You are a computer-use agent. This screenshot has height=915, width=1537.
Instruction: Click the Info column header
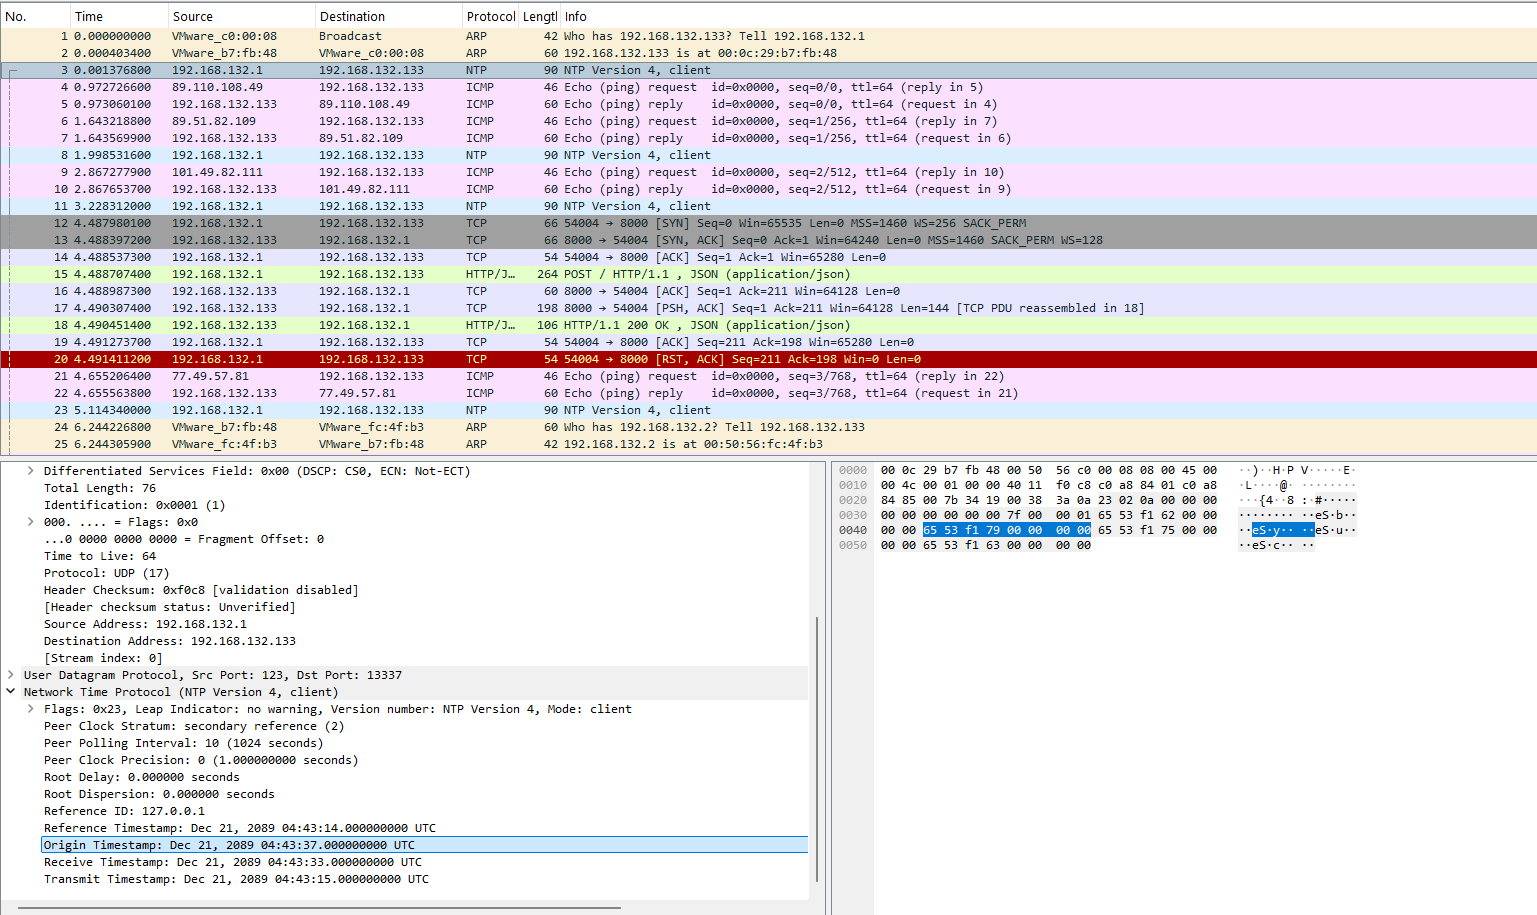1048,17
